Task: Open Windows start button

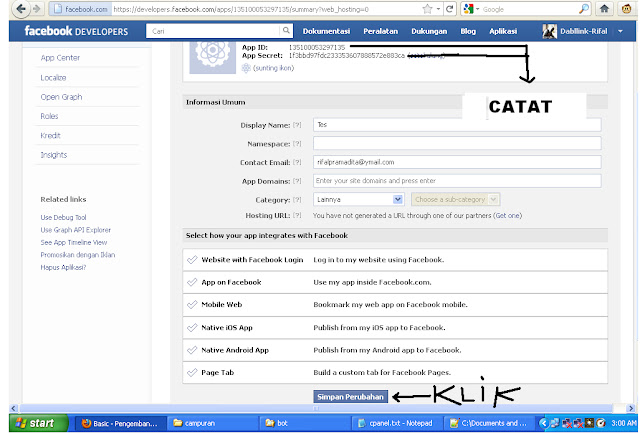Action: [x=39, y=423]
